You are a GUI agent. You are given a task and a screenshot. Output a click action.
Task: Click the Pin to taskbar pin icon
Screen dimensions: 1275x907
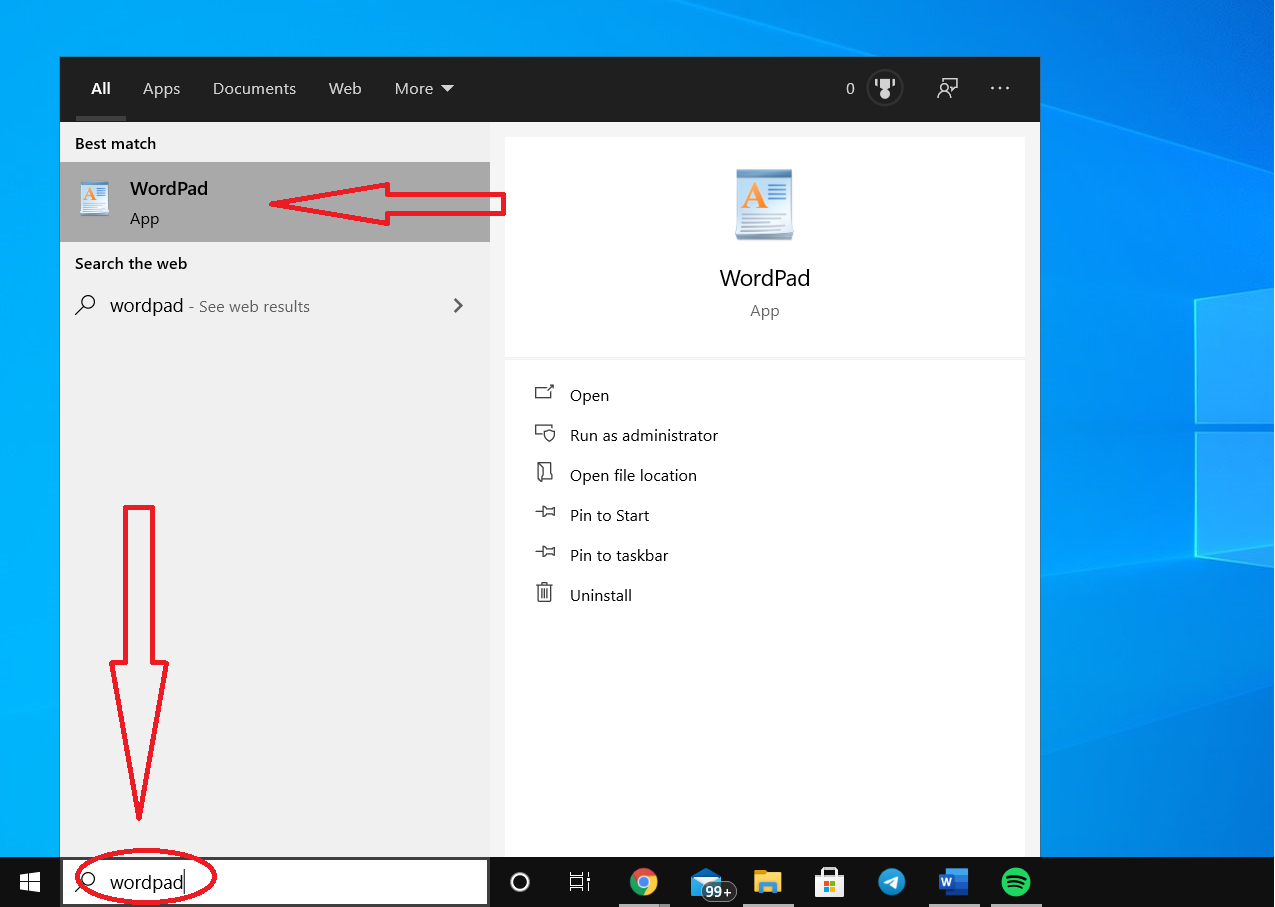pos(544,552)
